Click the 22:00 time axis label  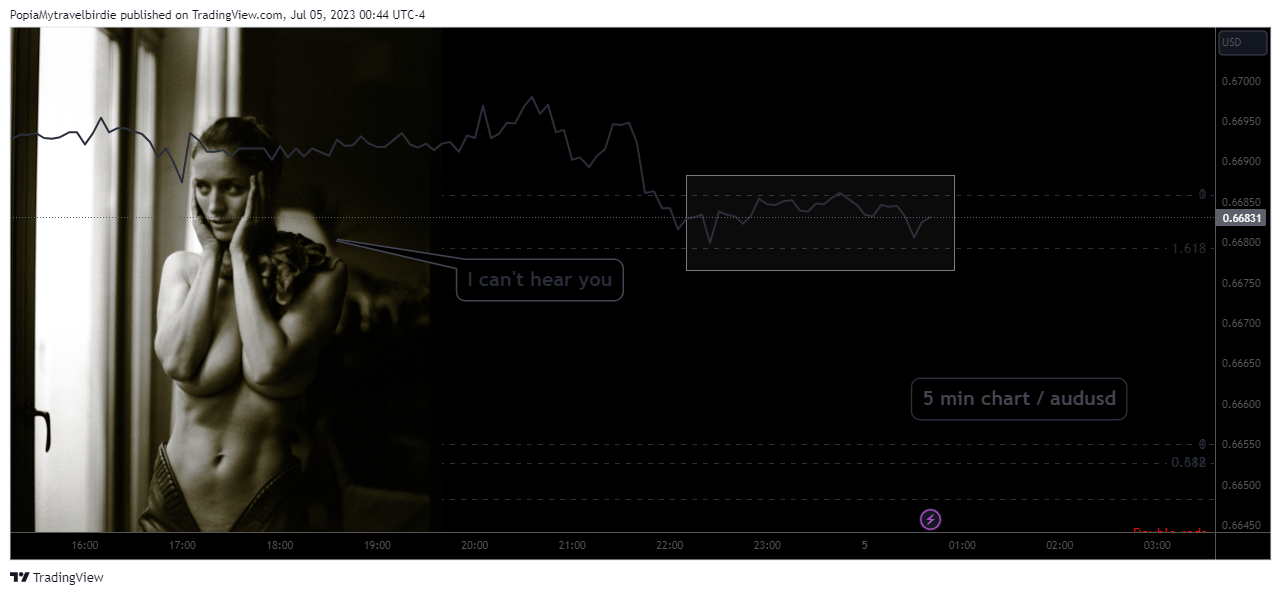tap(670, 545)
